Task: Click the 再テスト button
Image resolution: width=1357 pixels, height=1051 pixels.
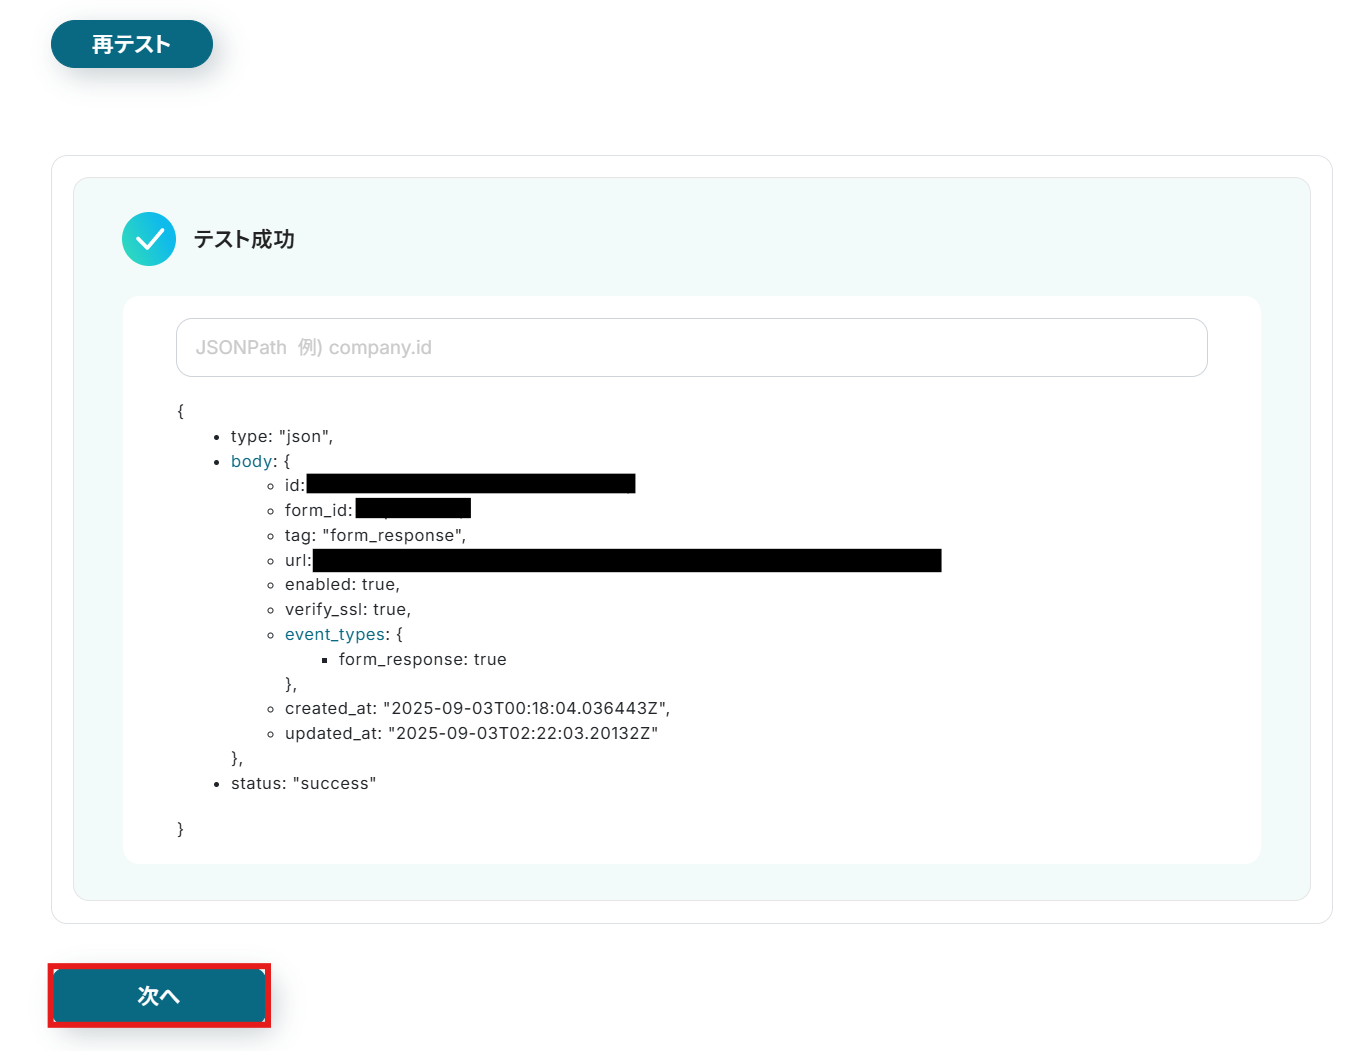Action: click(x=132, y=44)
